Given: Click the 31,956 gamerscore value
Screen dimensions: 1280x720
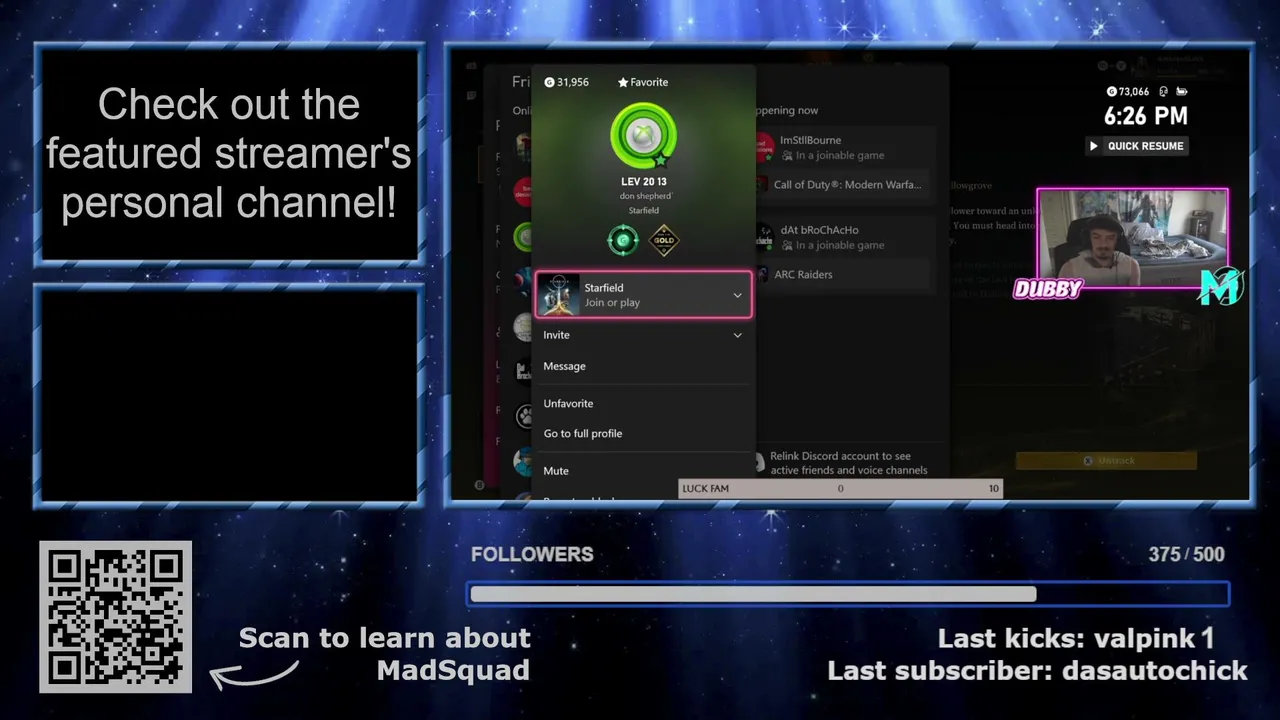Looking at the screenshot, I should [573, 82].
